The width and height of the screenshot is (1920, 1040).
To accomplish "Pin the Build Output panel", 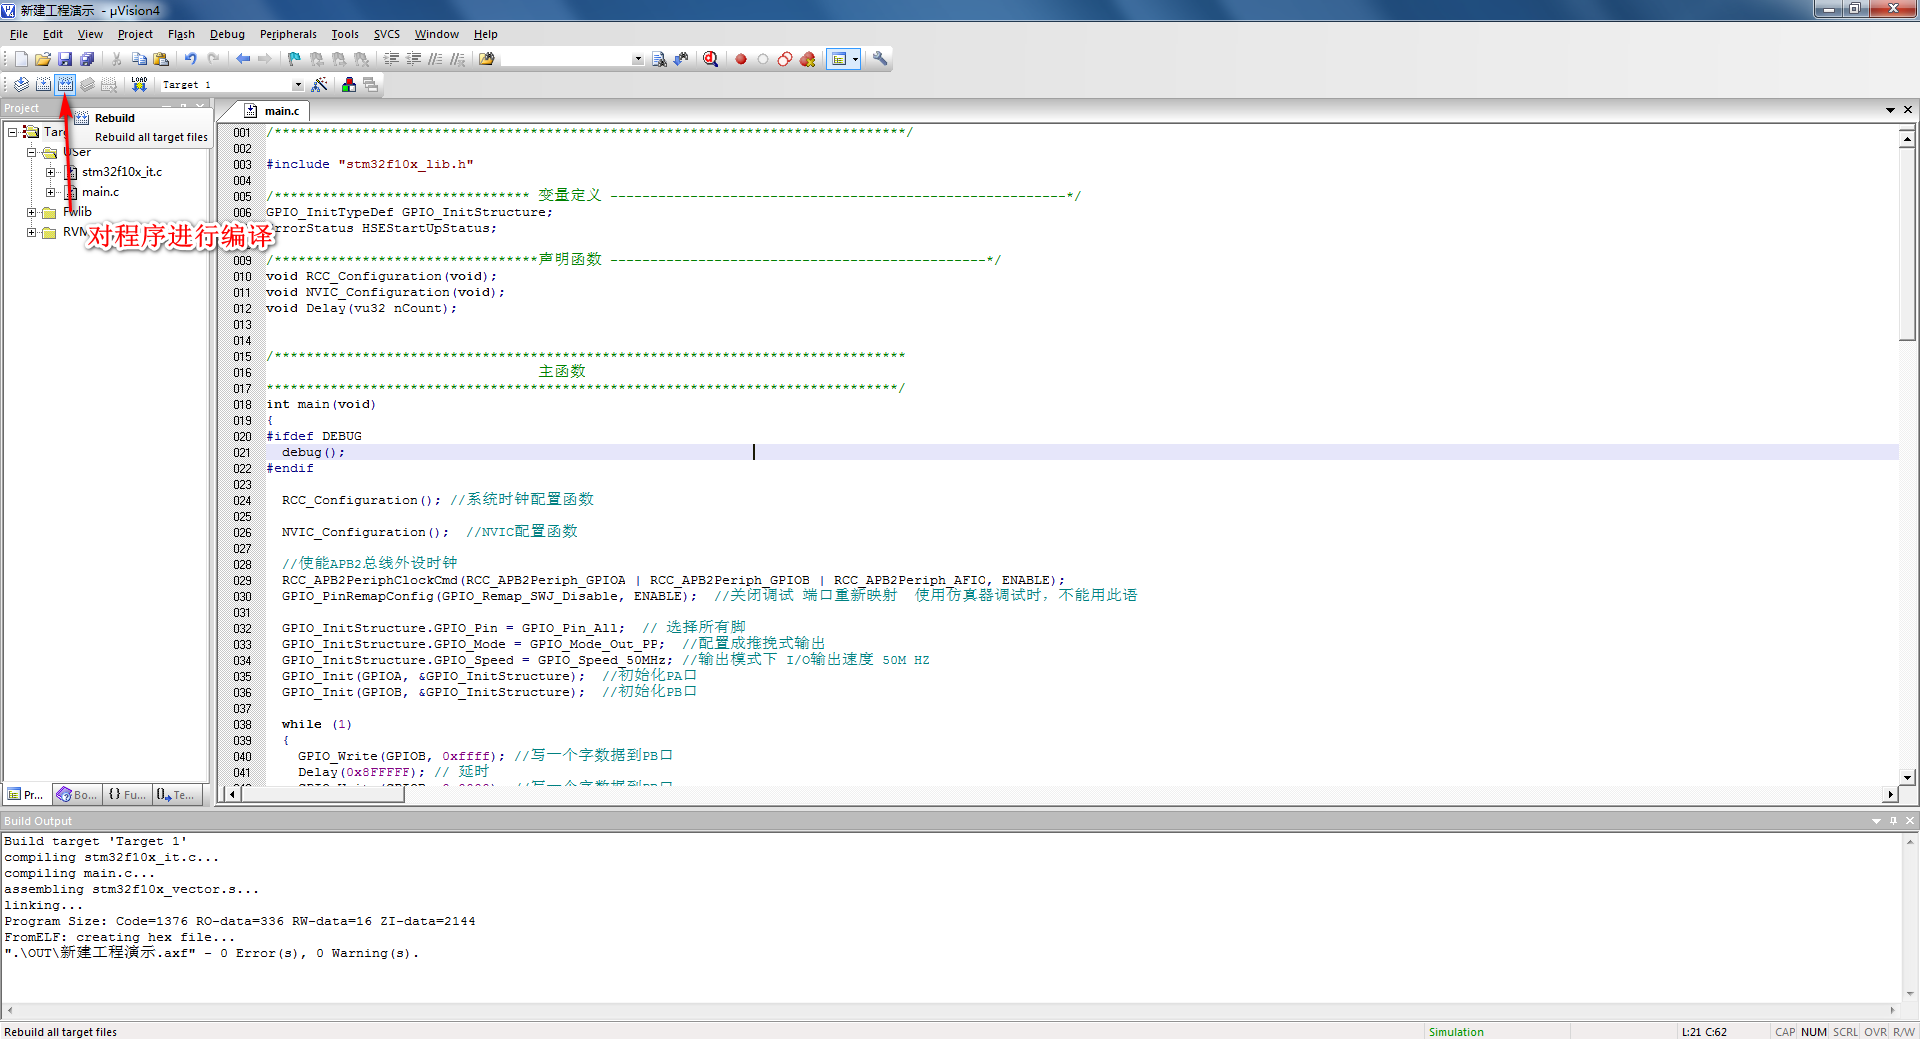I will [1893, 821].
